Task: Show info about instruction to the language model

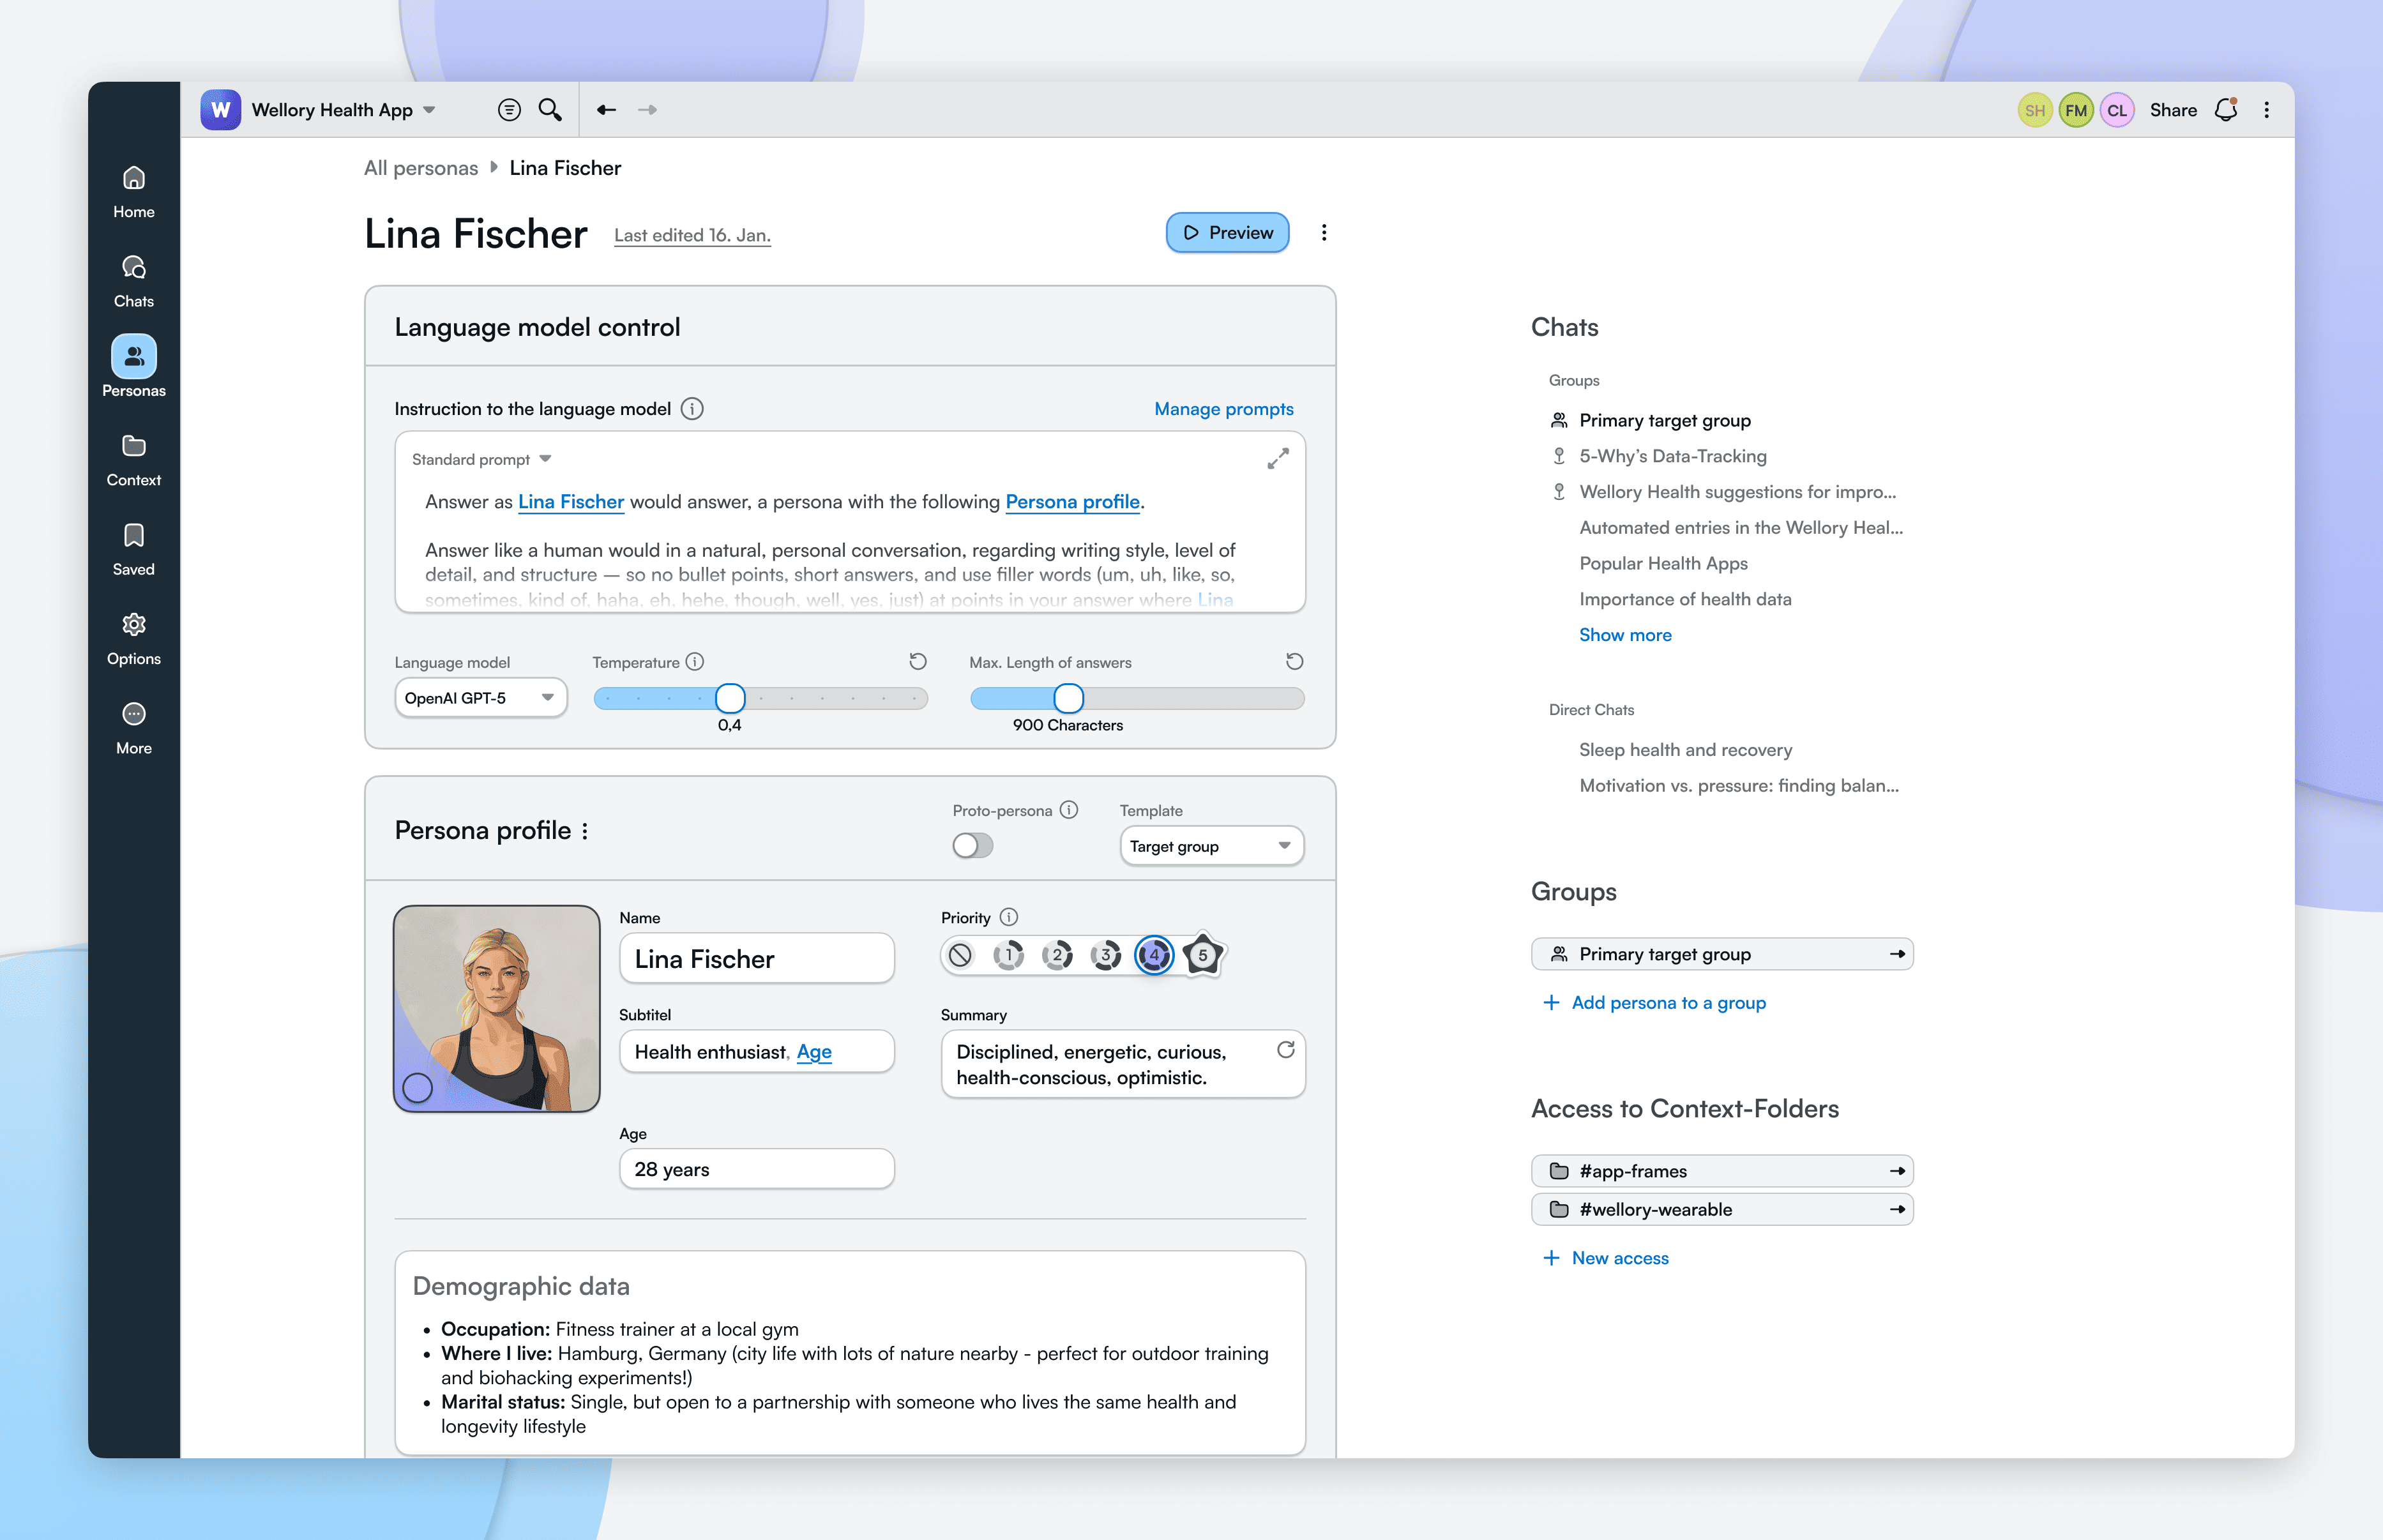Action: pyautogui.click(x=692, y=409)
